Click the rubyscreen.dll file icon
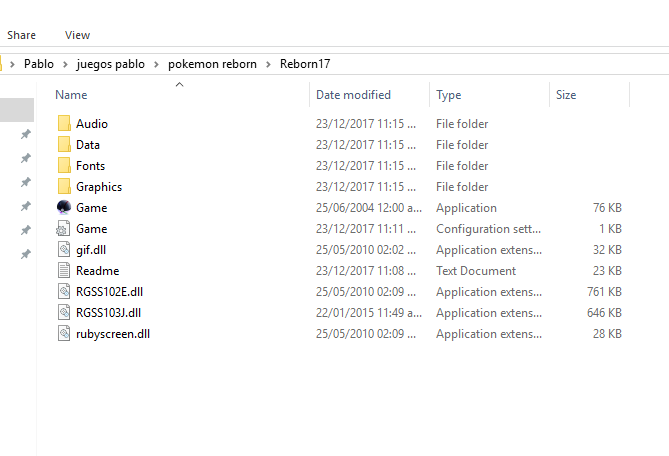 point(64,334)
